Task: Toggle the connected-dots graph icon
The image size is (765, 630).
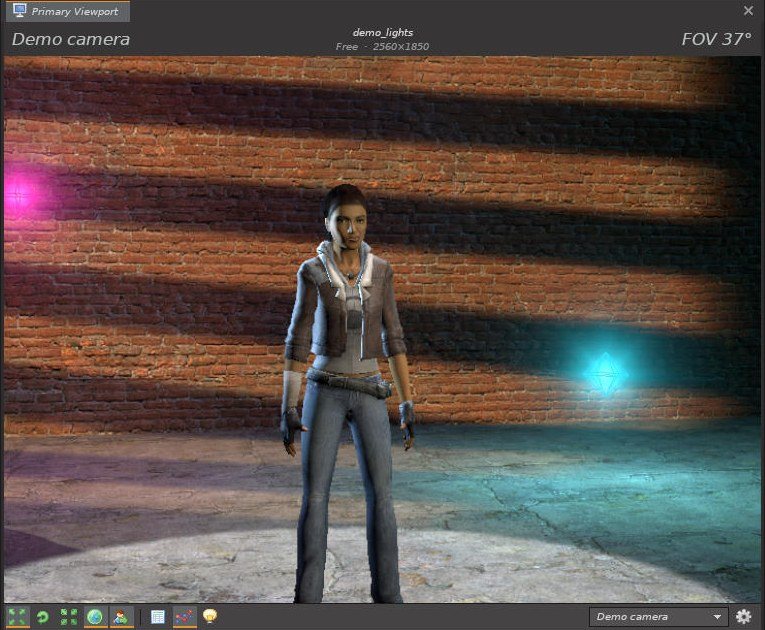Action: pos(184,617)
